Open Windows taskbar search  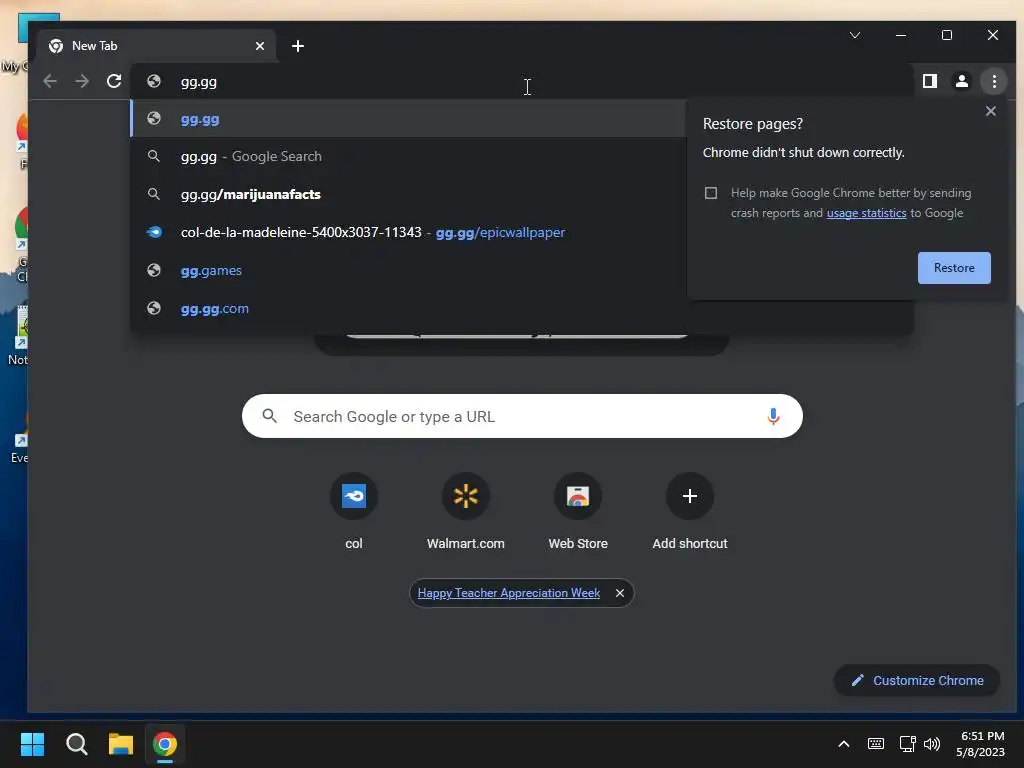point(76,744)
